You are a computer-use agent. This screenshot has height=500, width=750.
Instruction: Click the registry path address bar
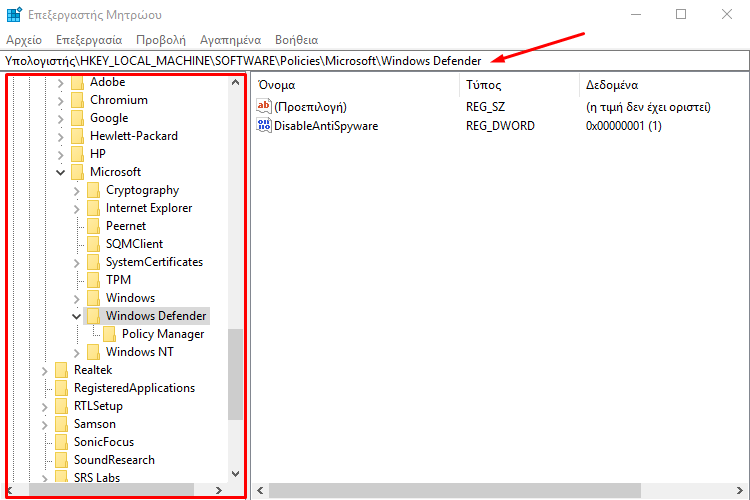point(375,61)
